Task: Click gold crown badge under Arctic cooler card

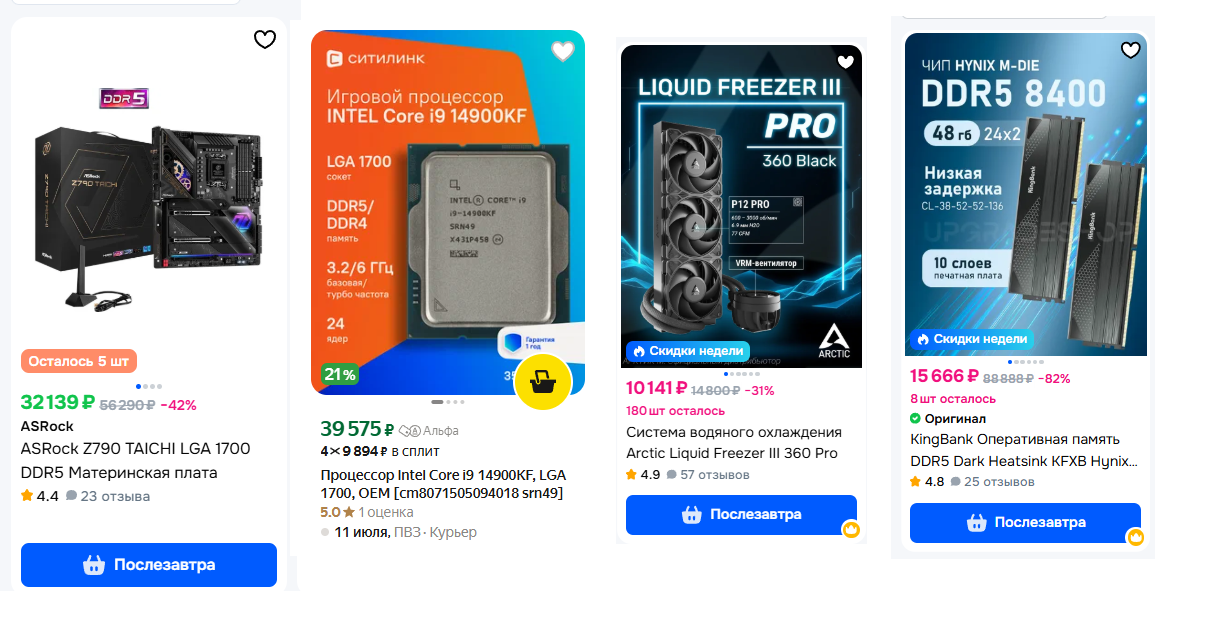Action: [851, 529]
